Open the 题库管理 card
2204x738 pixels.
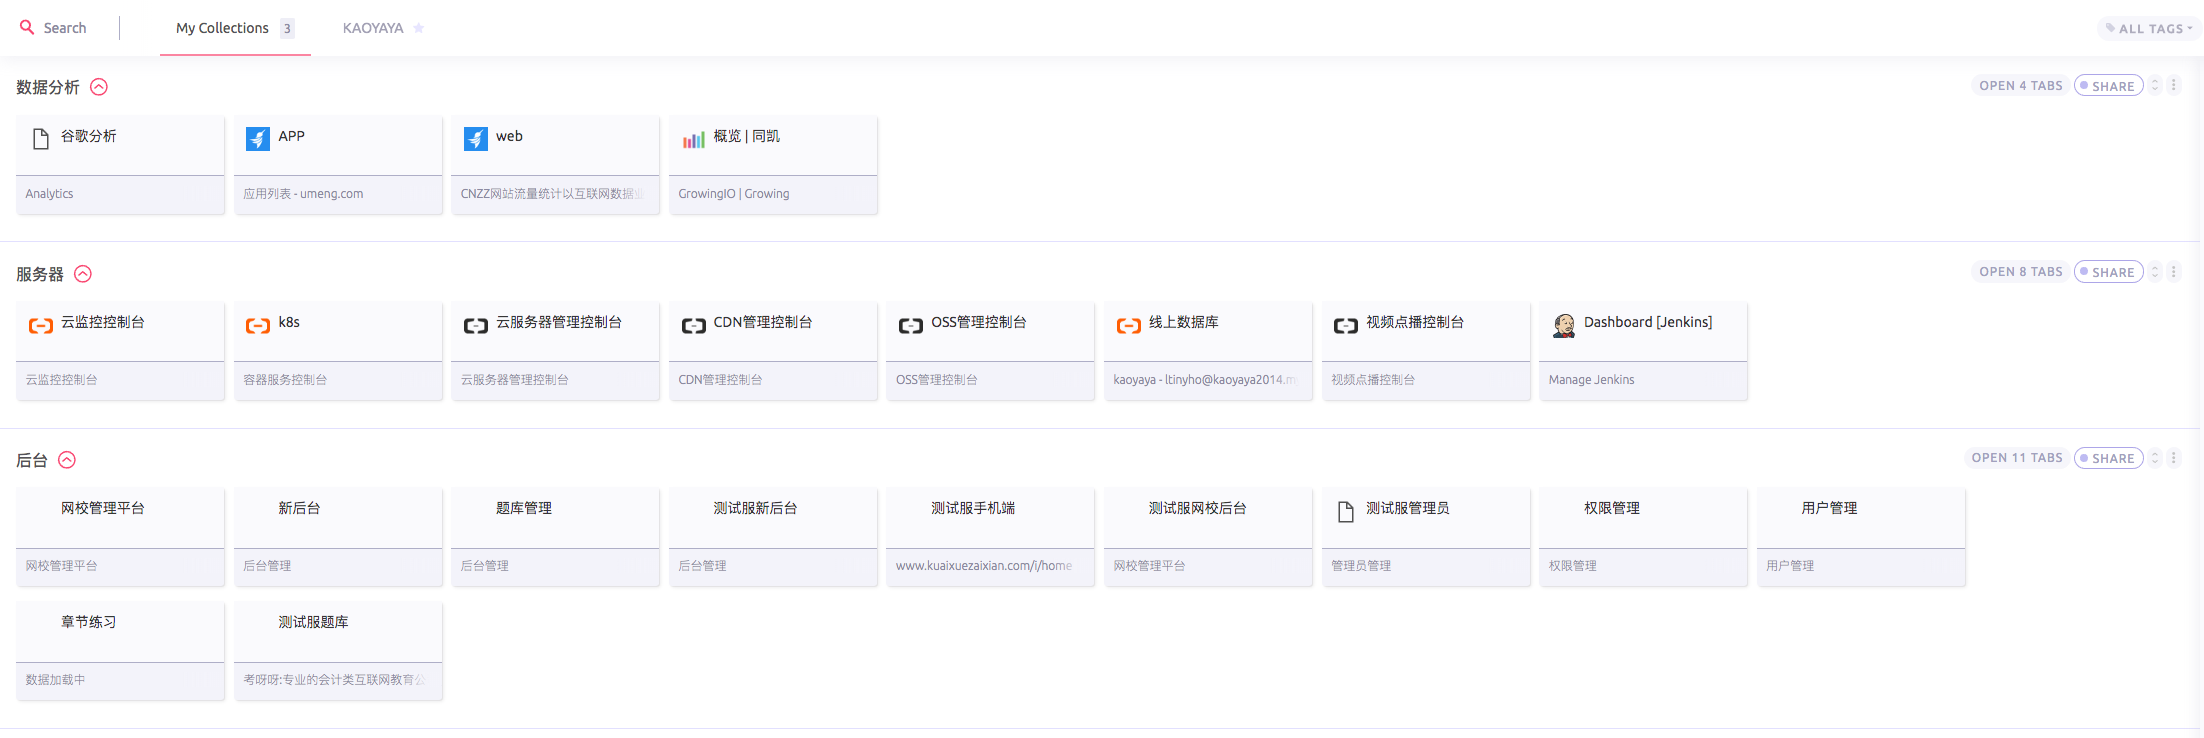(555, 537)
